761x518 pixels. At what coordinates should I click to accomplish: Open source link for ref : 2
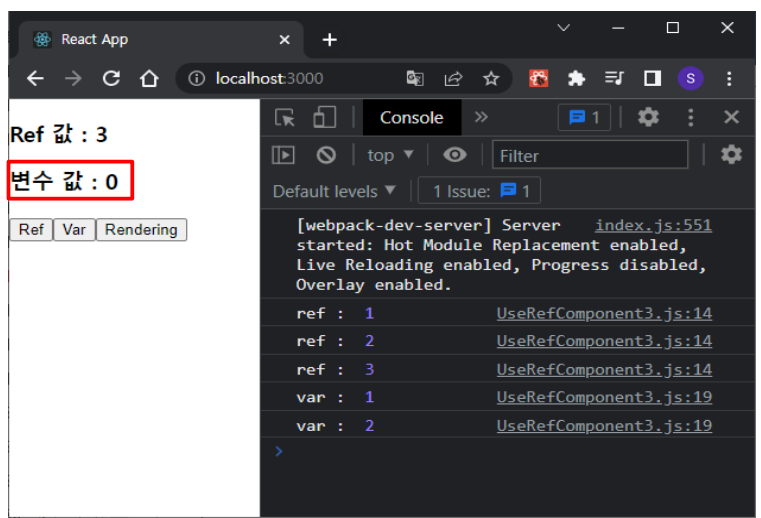(x=604, y=341)
